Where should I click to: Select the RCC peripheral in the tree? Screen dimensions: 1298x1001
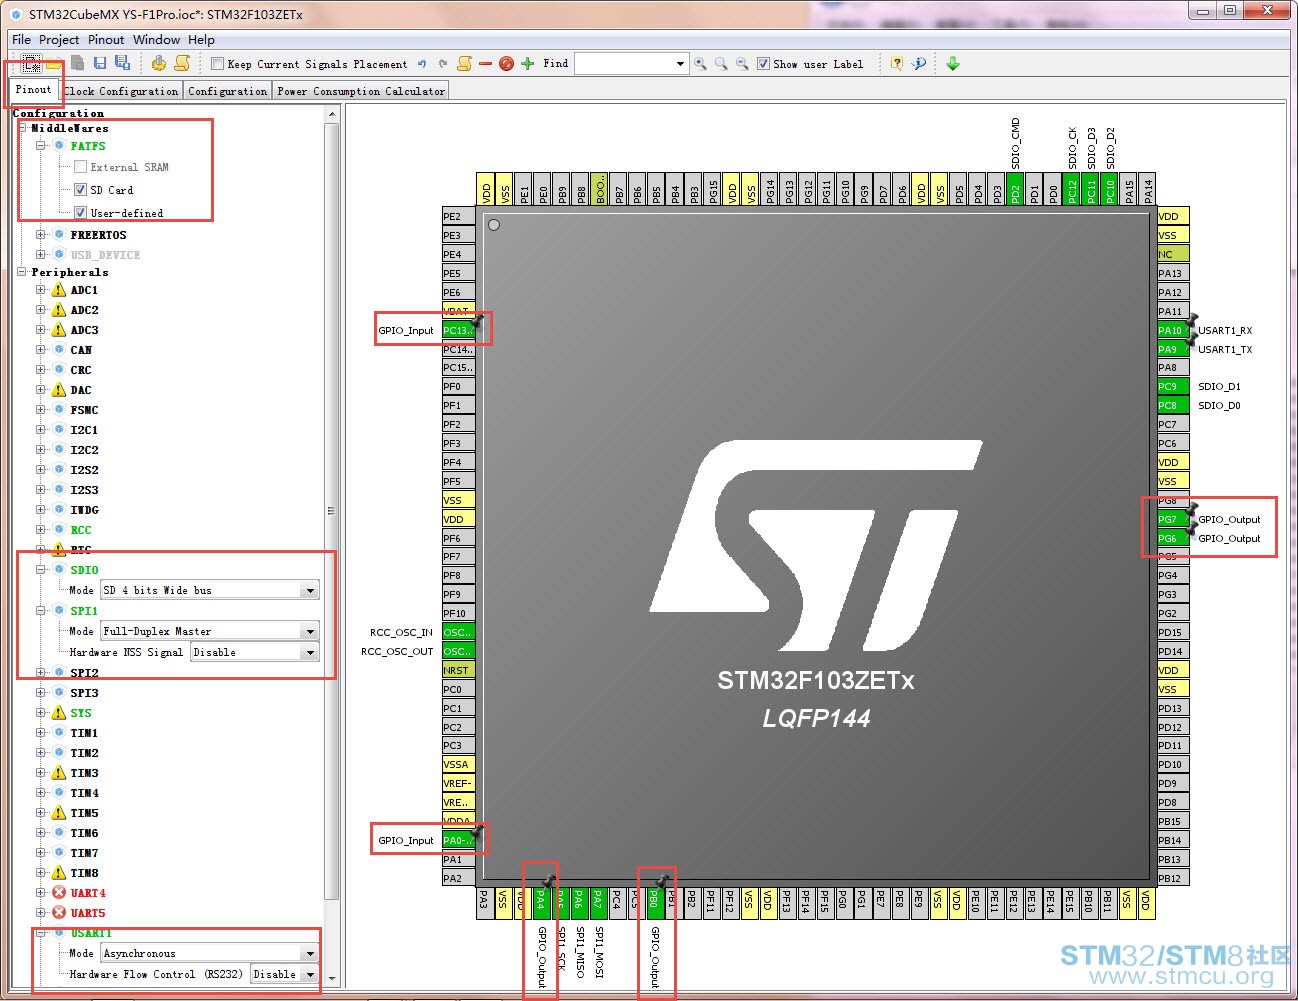click(81, 530)
